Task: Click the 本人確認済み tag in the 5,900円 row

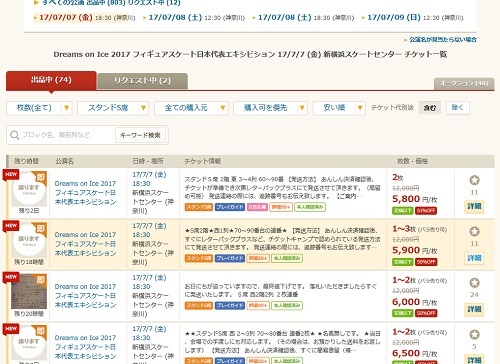Action: tap(287, 258)
